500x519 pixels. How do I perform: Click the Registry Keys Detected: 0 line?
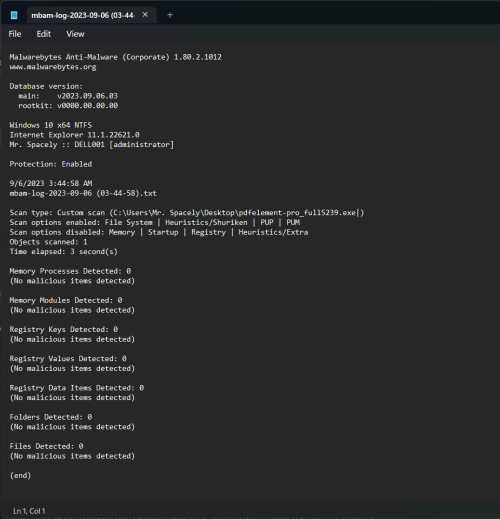pyautogui.click(x=64, y=329)
